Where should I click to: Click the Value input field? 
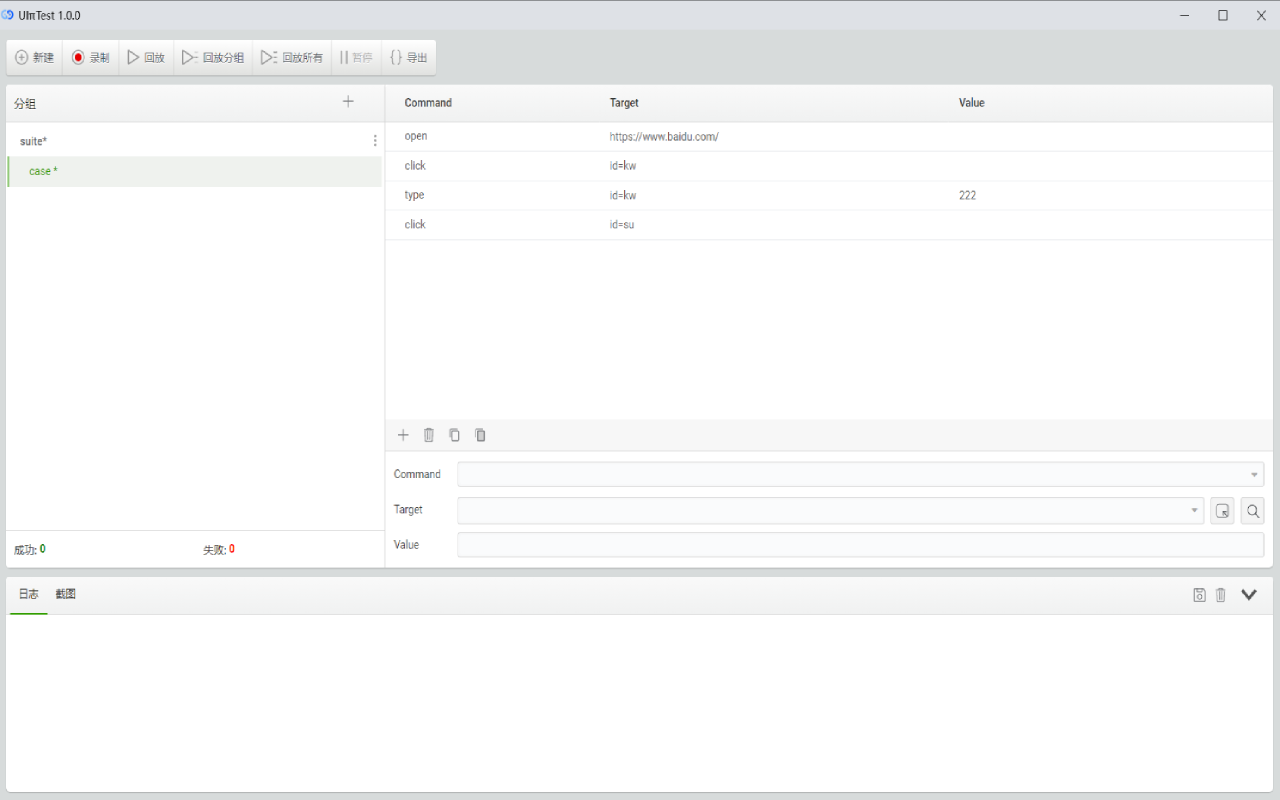pyautogui.click(x=860, y=545)
